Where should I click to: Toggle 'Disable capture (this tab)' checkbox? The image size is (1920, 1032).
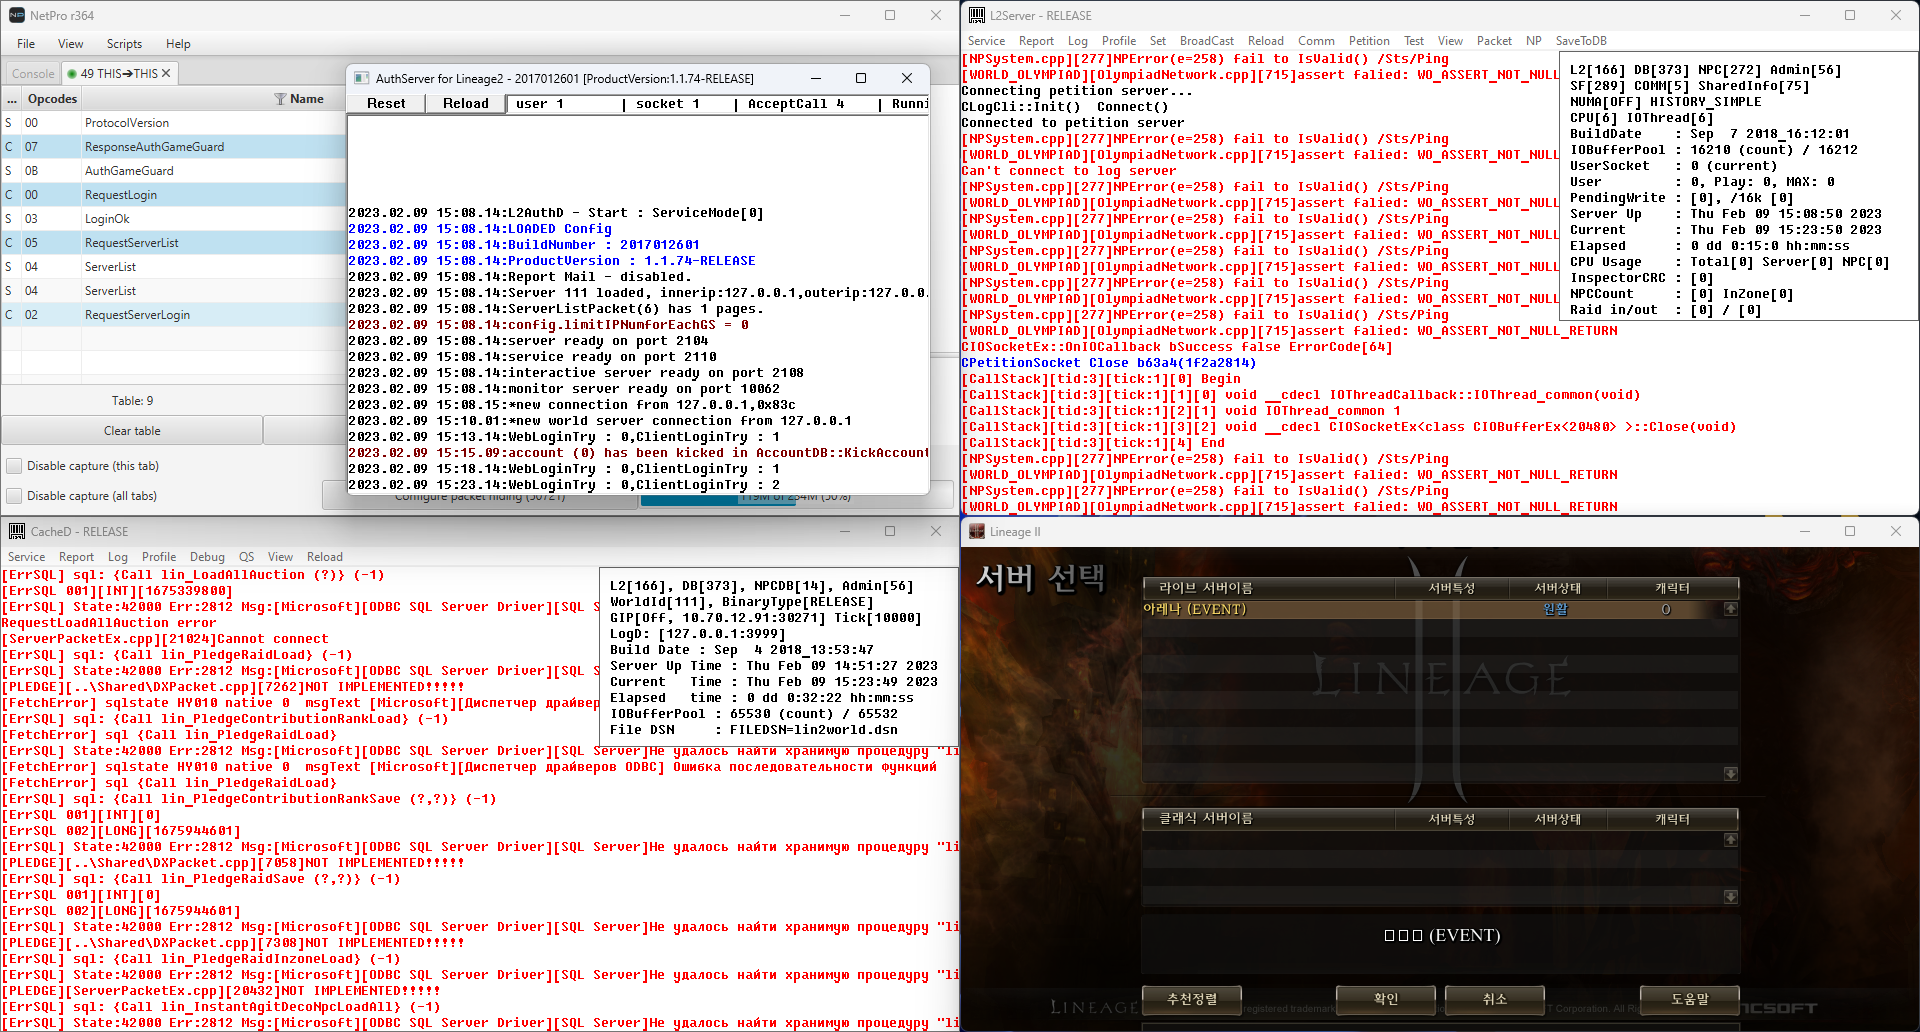tap(14, 466)
